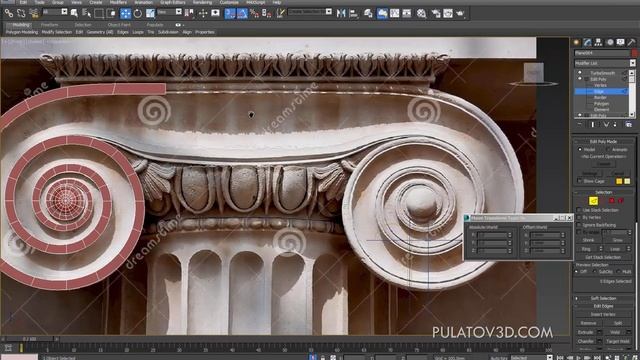The height and width of the screenshot is (360, 640).
Task: Open the Curve Editor icon
Action: tap(394, 13)
